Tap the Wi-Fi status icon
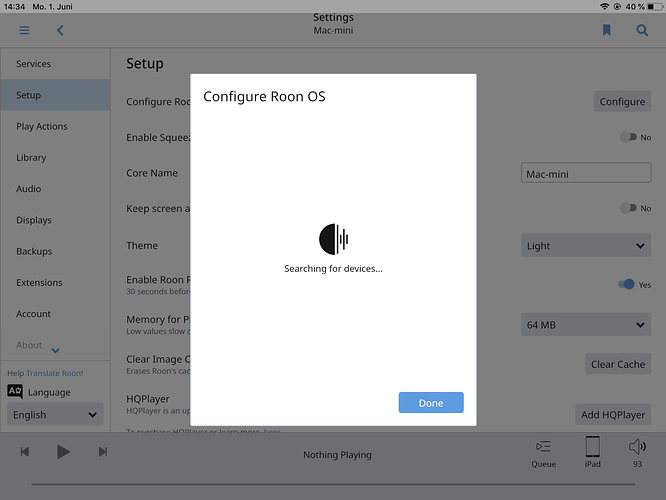The image size is (666, 500). 604,6
